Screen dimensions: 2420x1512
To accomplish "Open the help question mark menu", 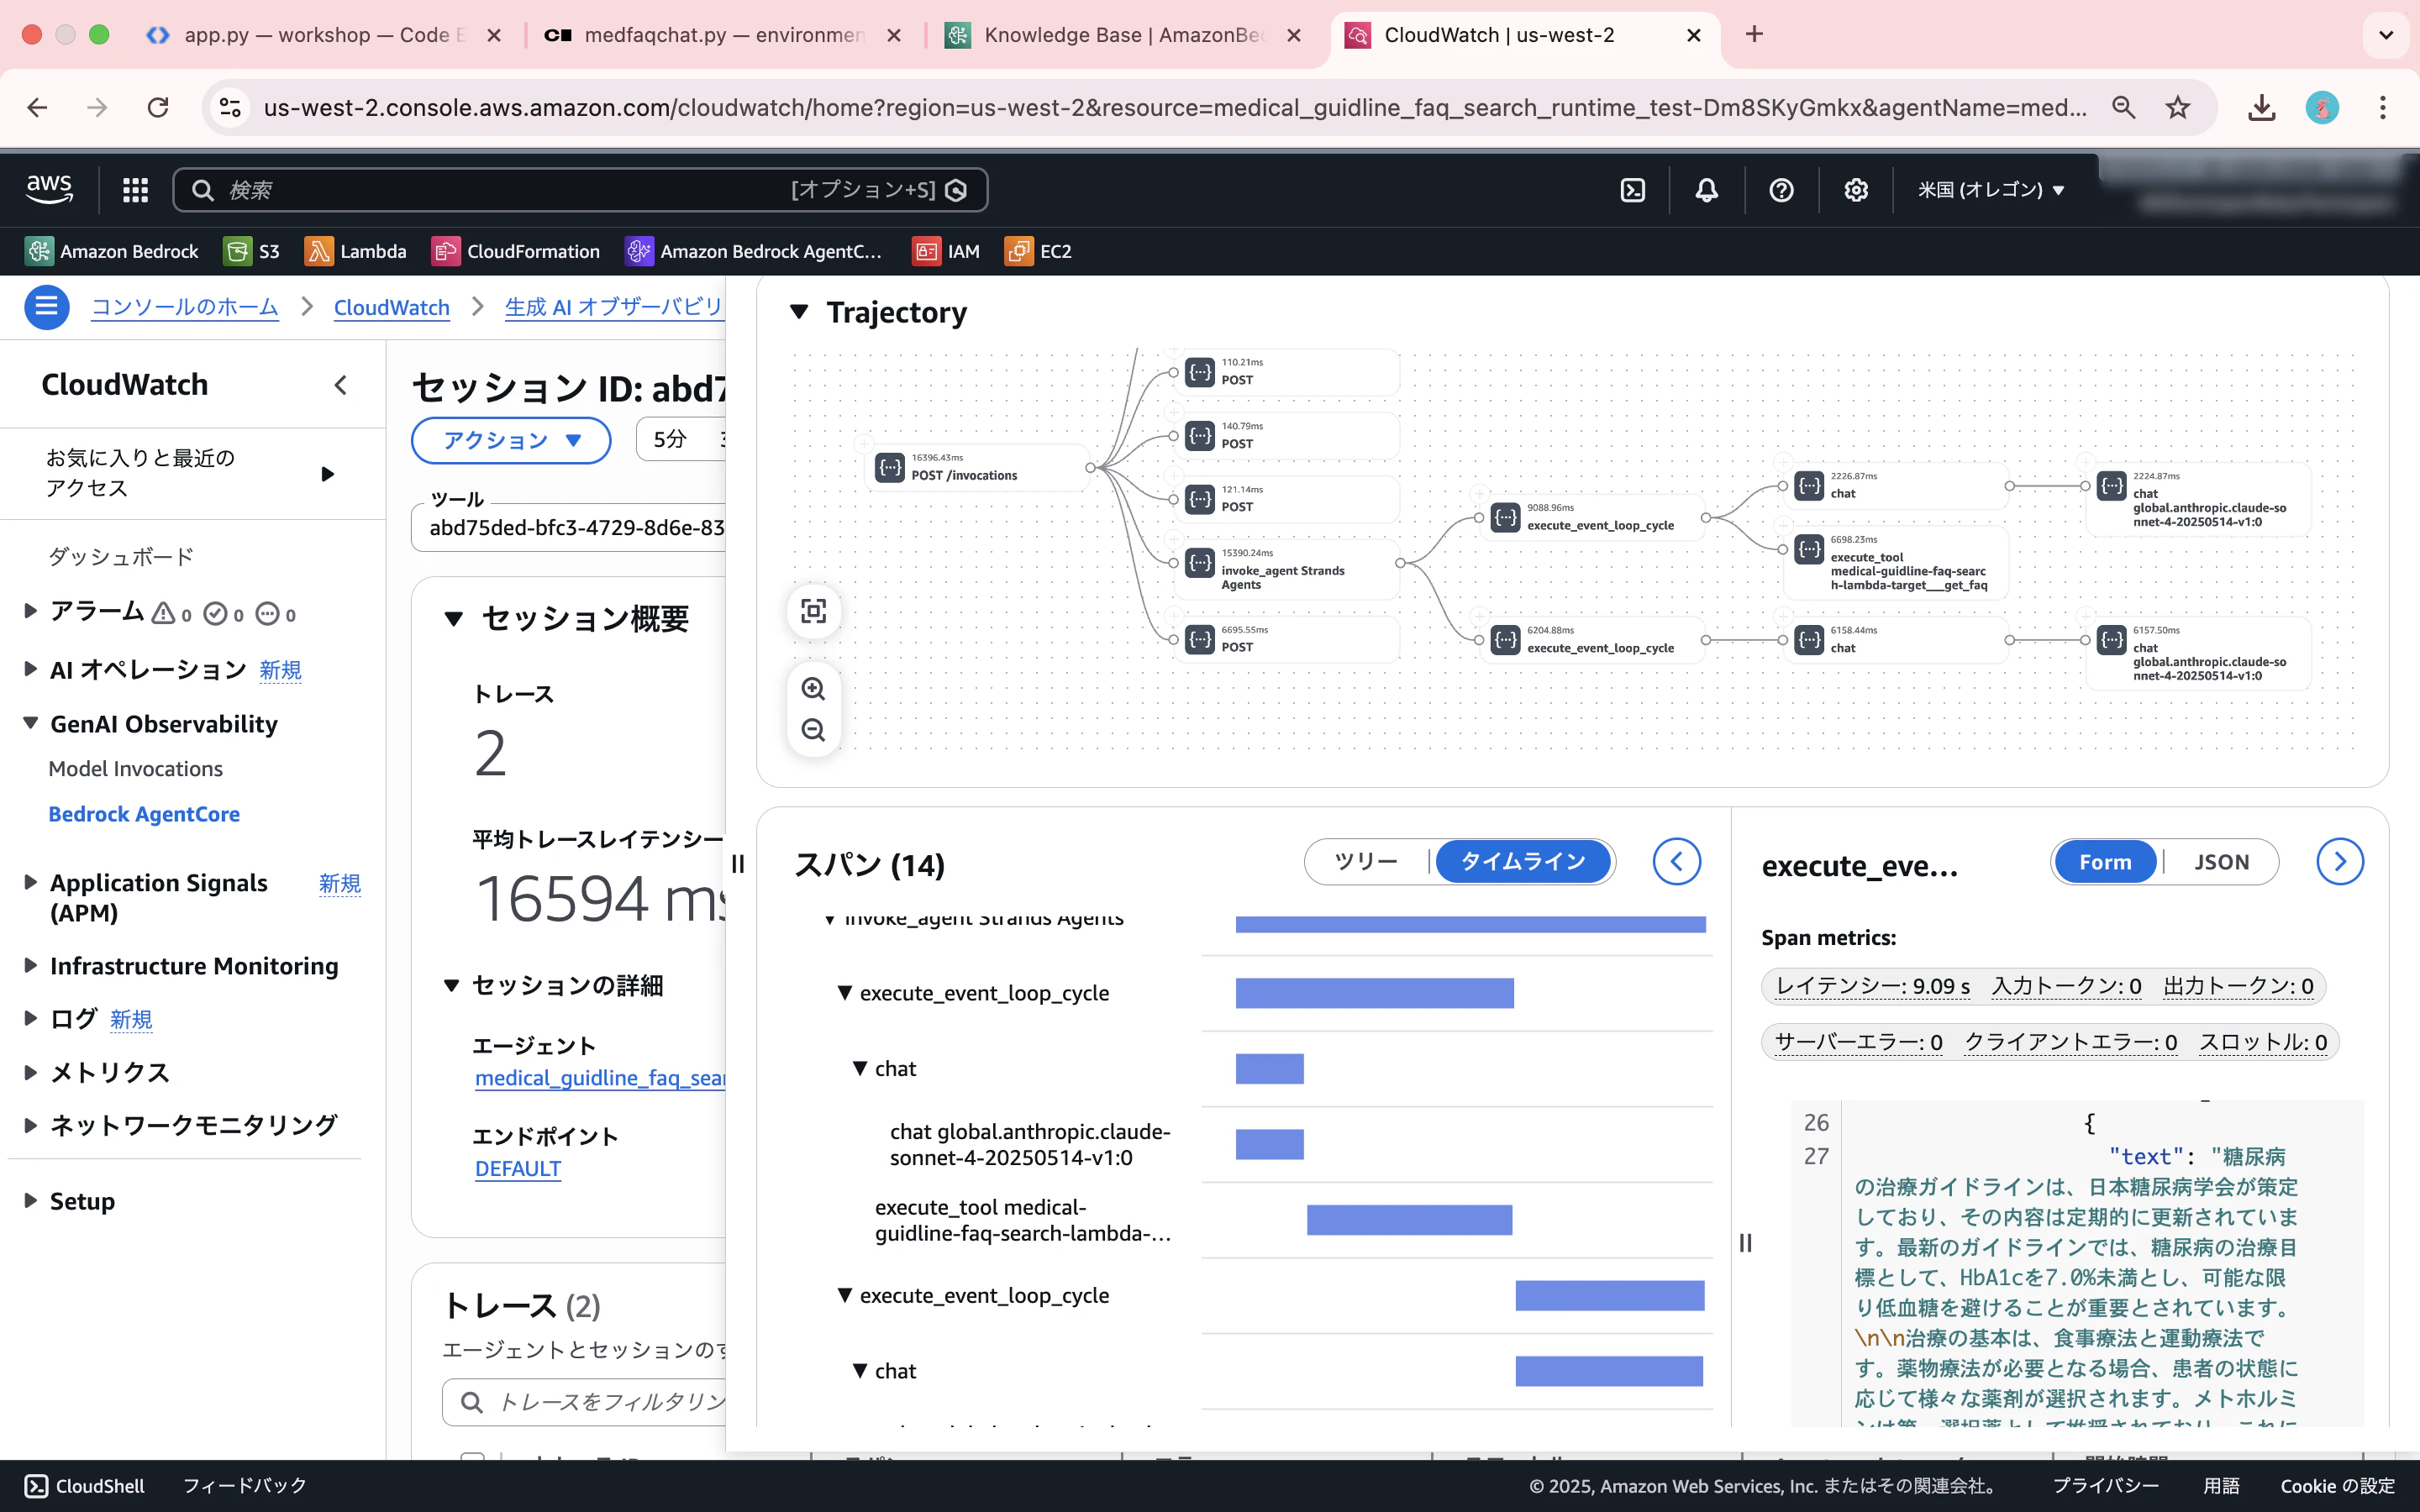I will point(1781,190).
